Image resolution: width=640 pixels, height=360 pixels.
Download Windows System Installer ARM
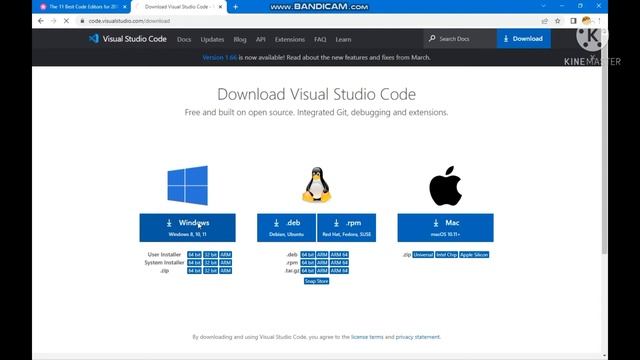click(x=226, y=263)
